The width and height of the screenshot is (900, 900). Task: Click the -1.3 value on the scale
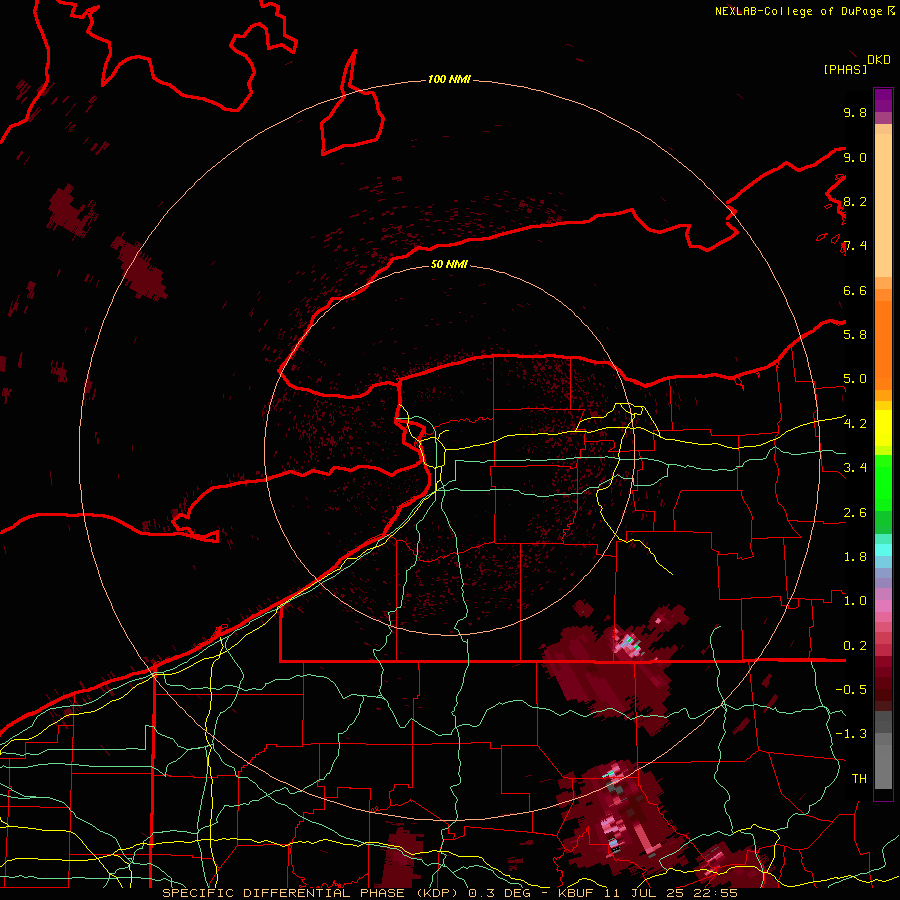(x=851, y=734)
